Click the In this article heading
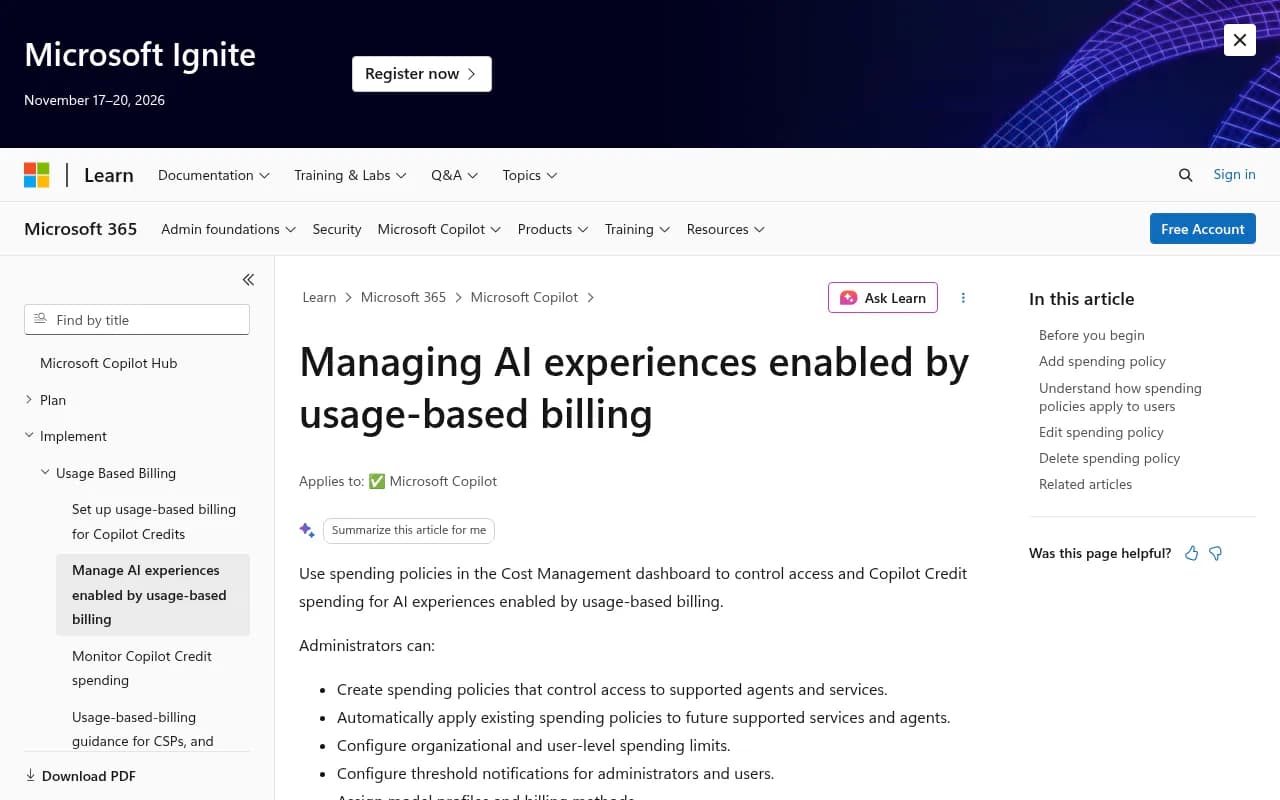Image resolution: width=1280 pixels, height=800 pixels. click(x=1081, y=299)
